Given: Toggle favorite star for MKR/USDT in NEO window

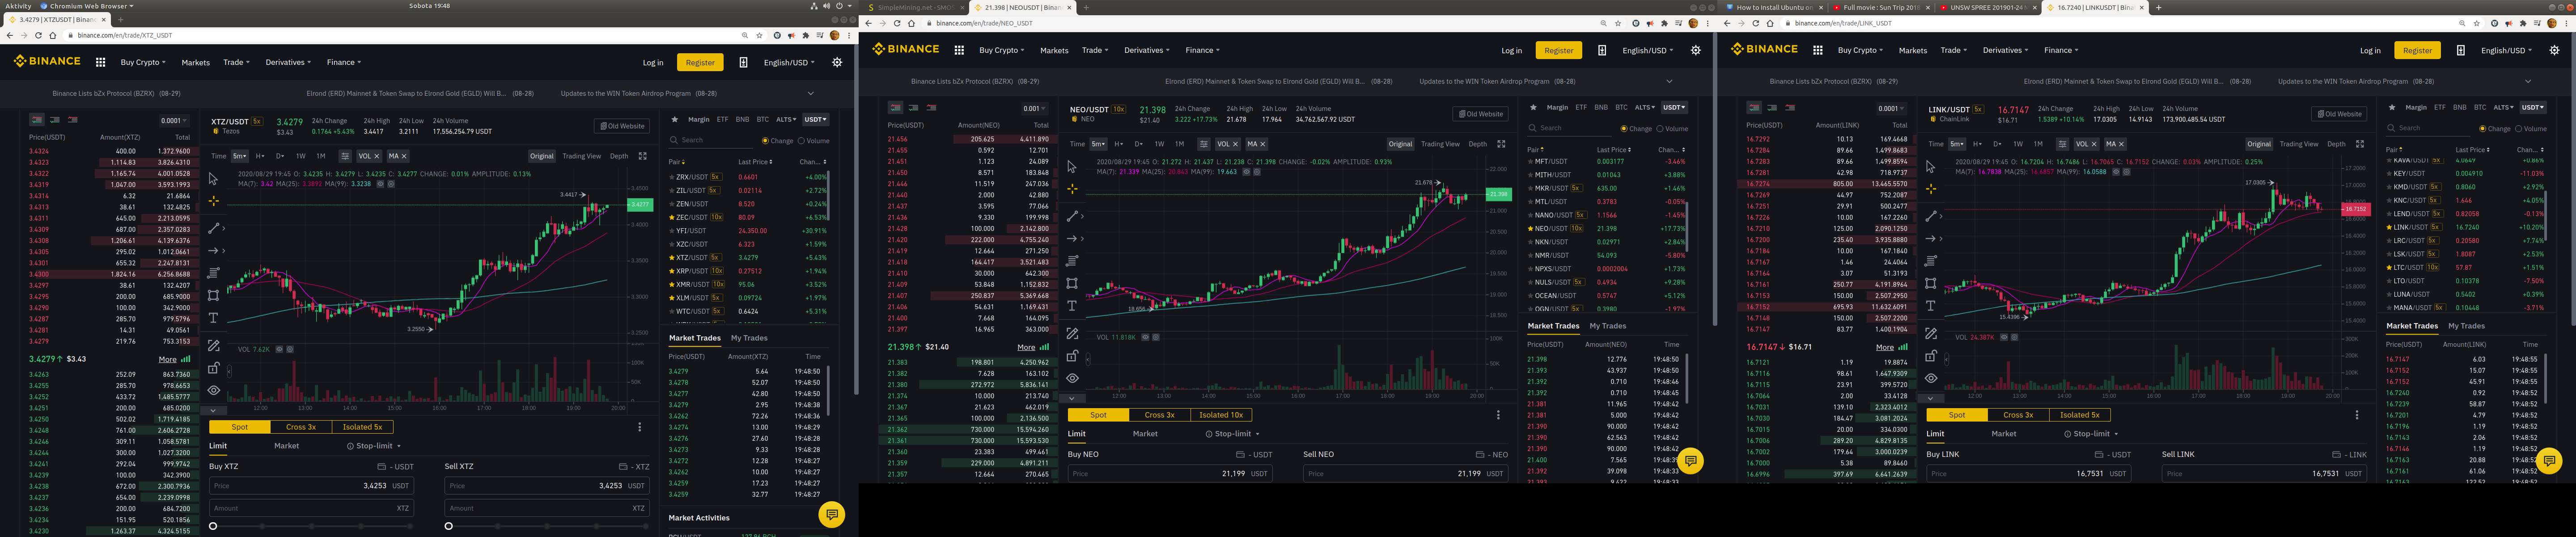Looking at the screenshot, I should click(1530, 188).
